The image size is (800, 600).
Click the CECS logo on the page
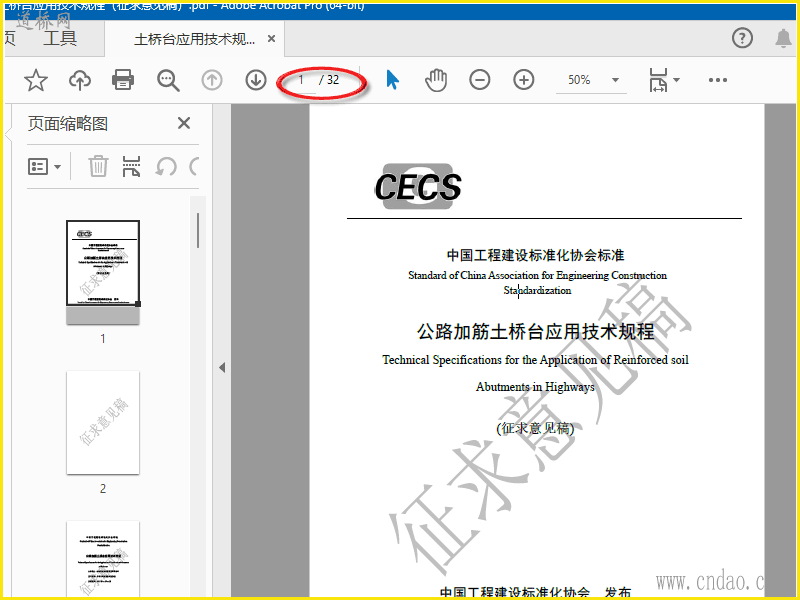click(418, 186)
